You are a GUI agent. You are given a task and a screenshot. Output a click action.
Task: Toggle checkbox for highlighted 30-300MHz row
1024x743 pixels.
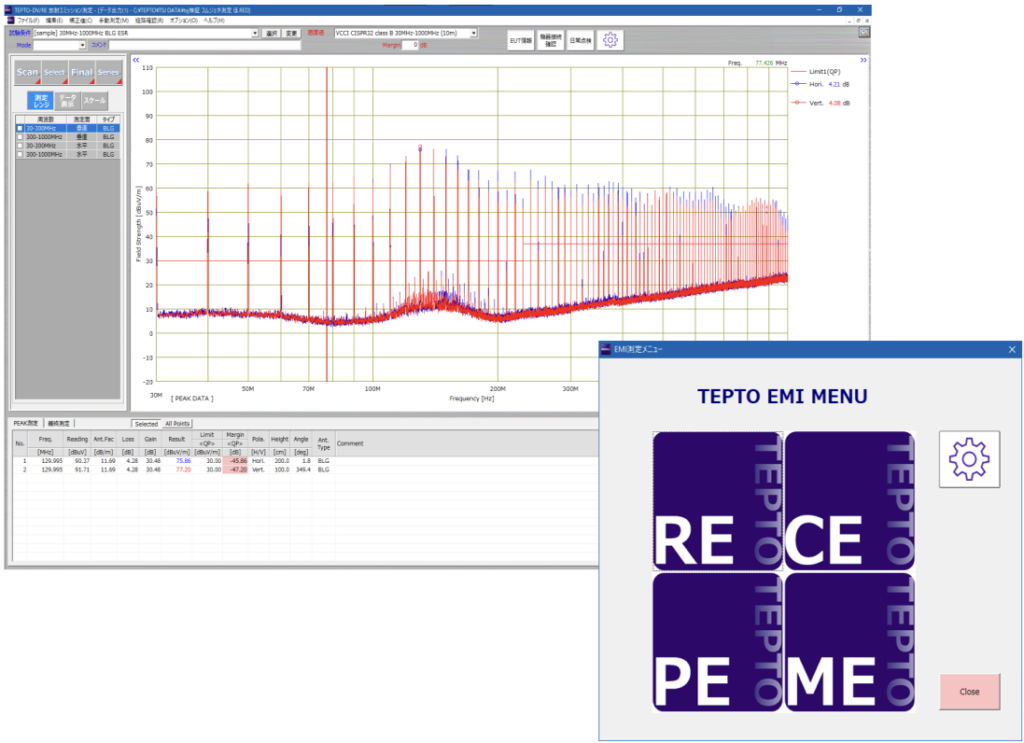point(20,129)
